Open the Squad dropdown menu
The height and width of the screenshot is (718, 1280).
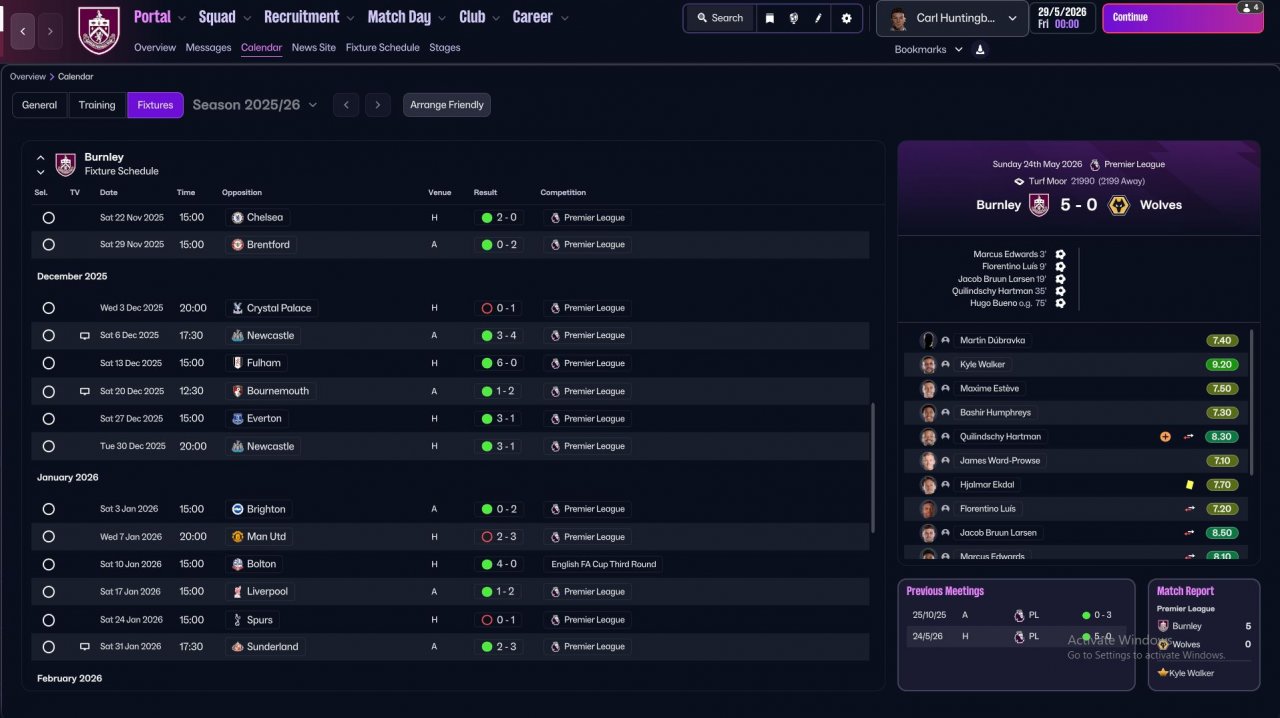pyautogui.click(x=225, y=17)
